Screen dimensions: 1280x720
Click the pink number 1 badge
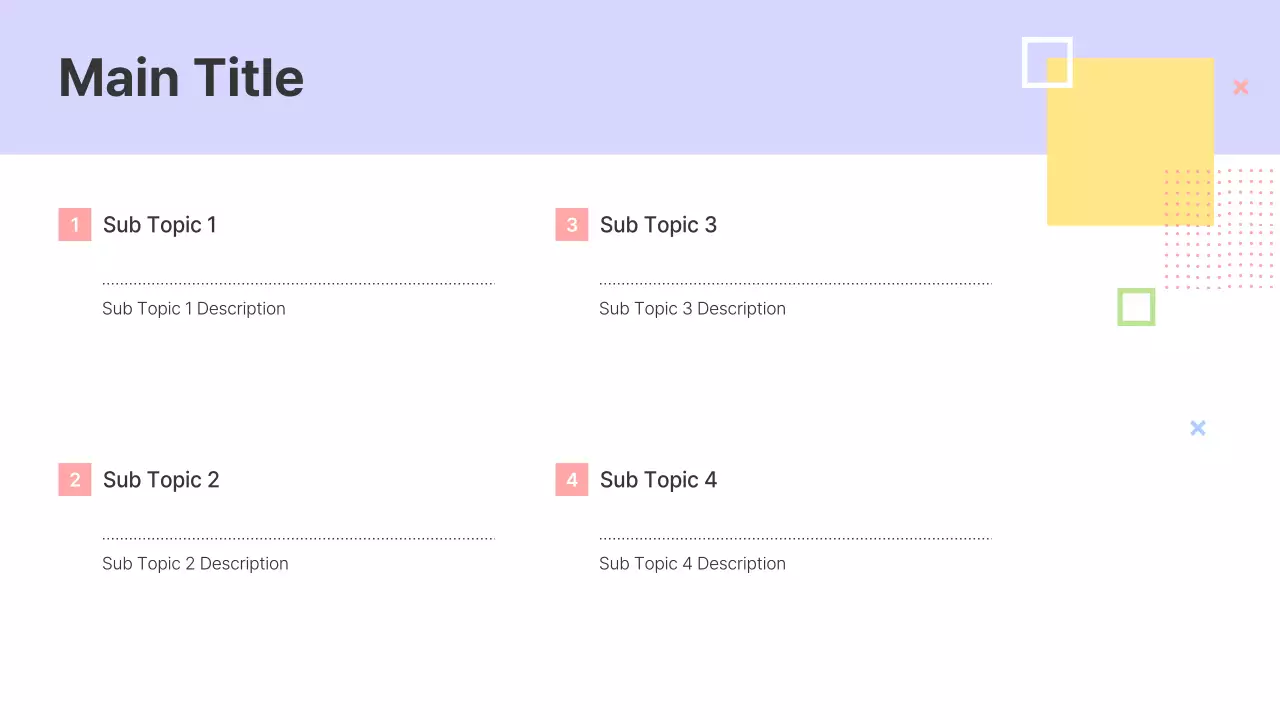(x=75, y=225)
